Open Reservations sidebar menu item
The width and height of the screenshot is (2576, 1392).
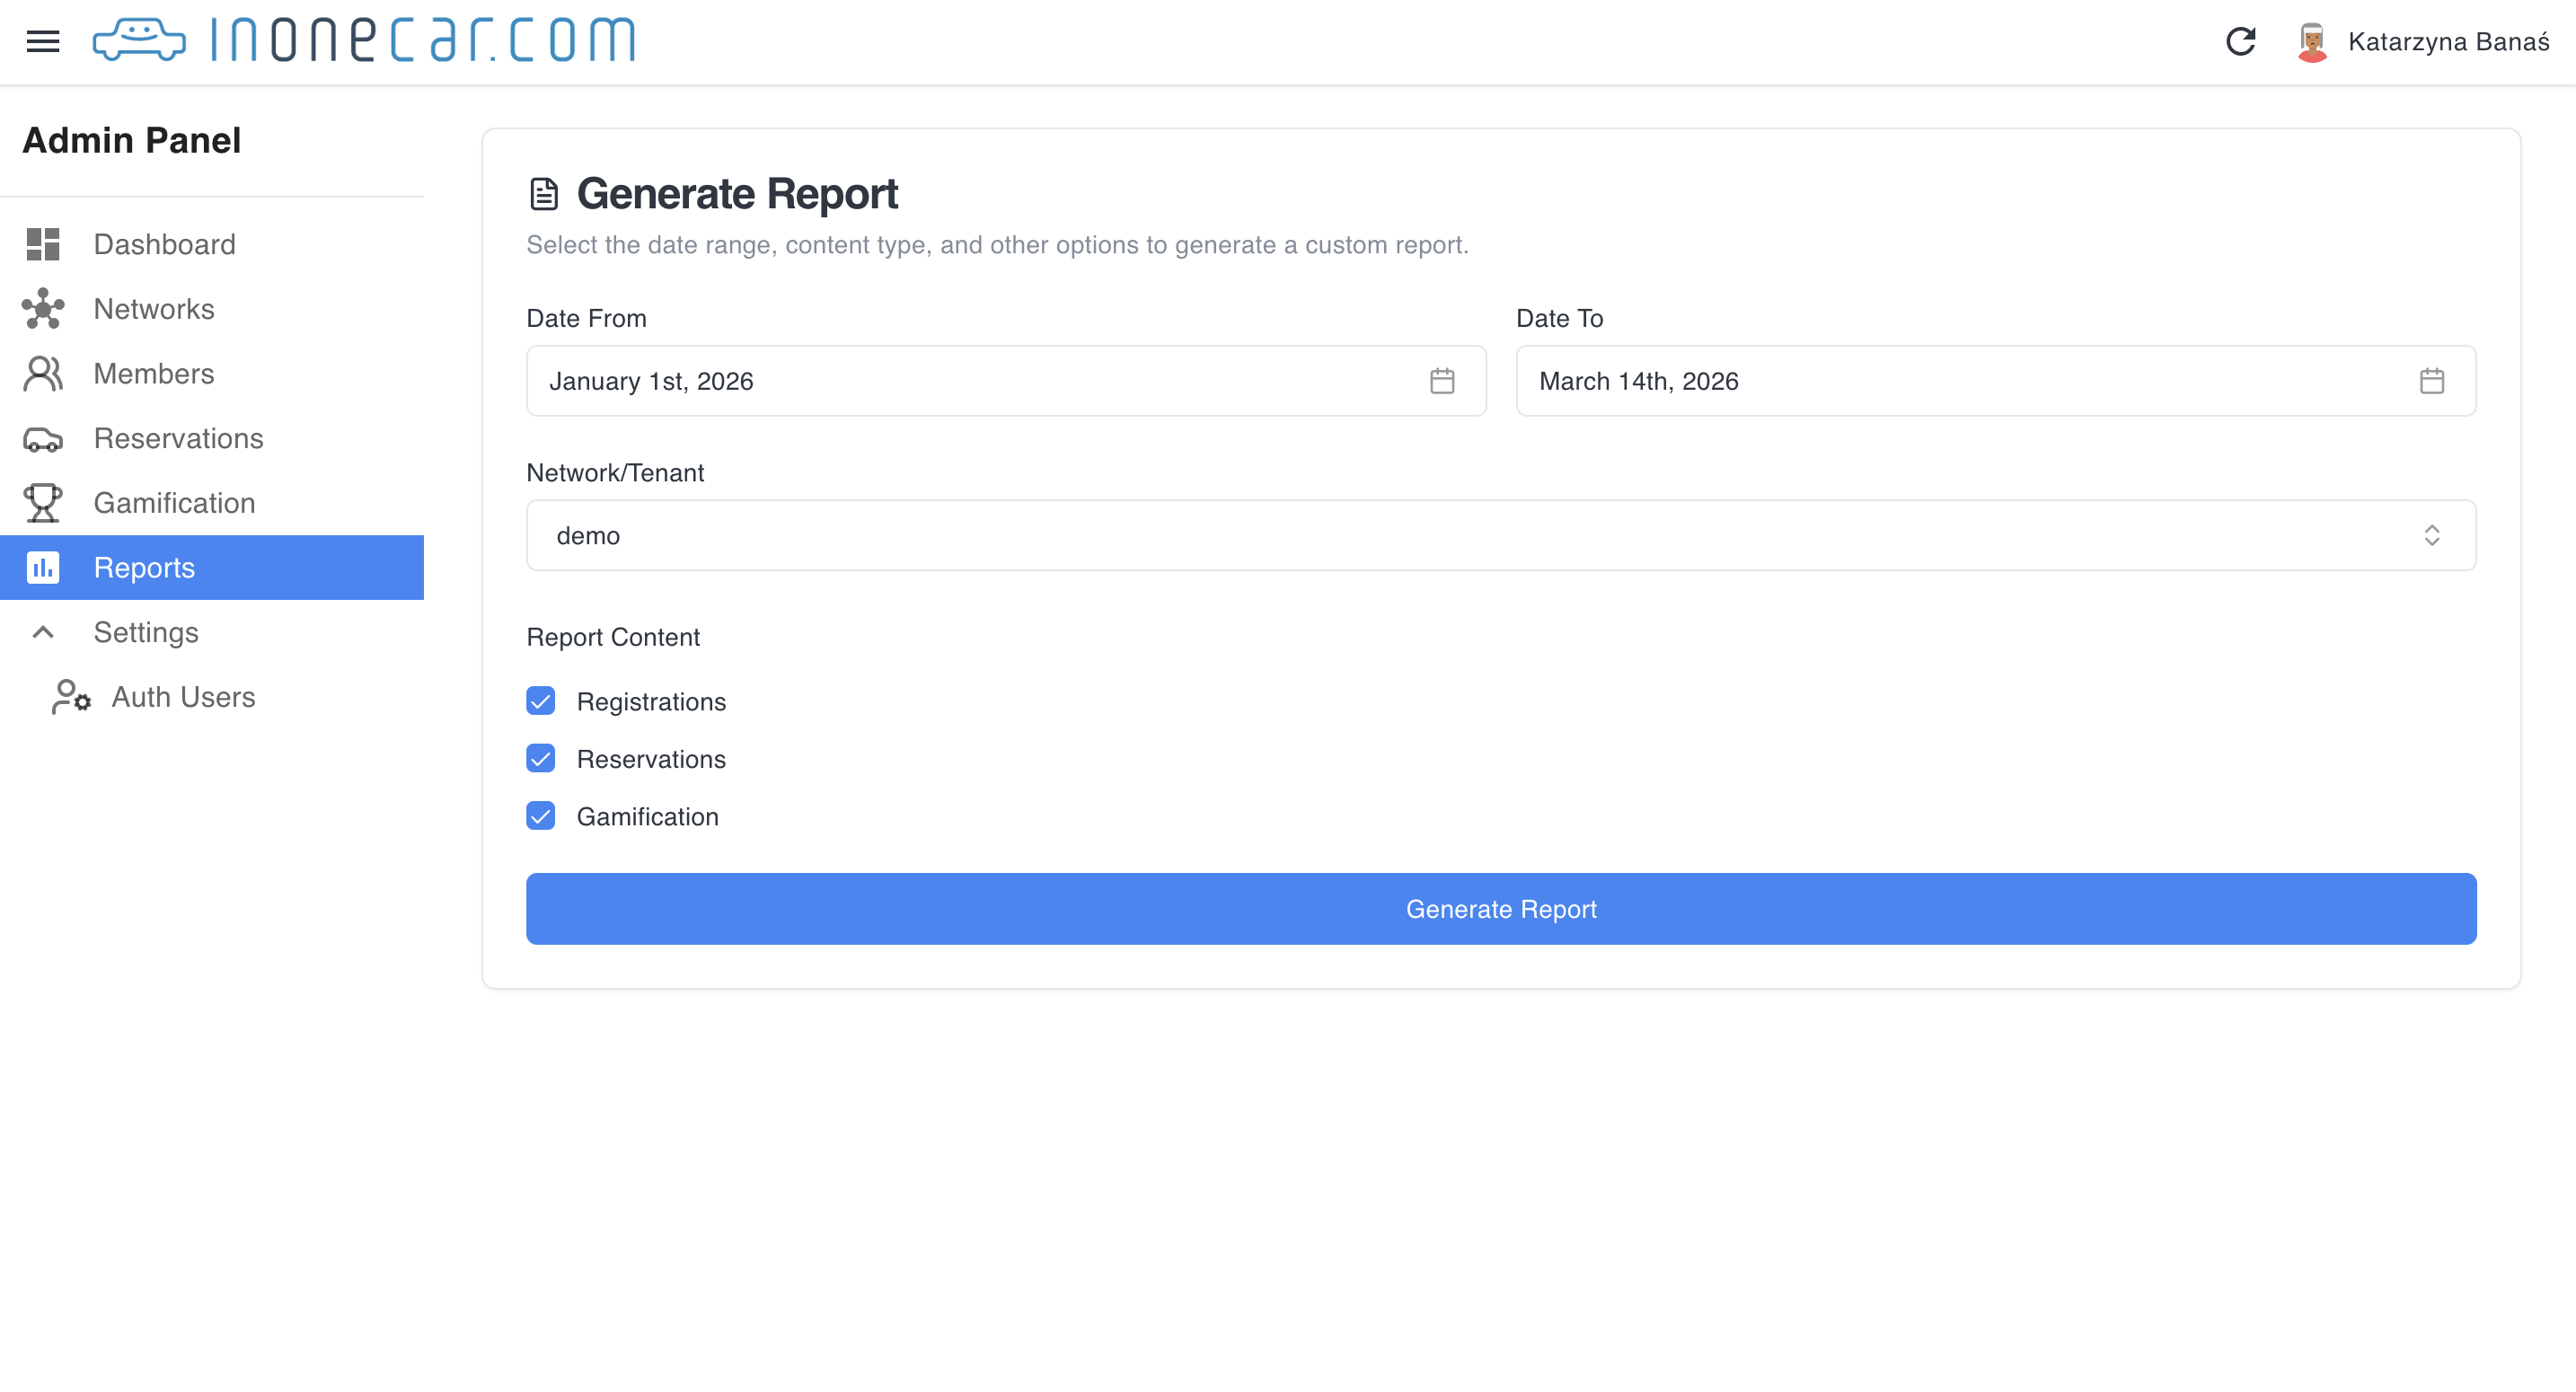coord(178,438)
